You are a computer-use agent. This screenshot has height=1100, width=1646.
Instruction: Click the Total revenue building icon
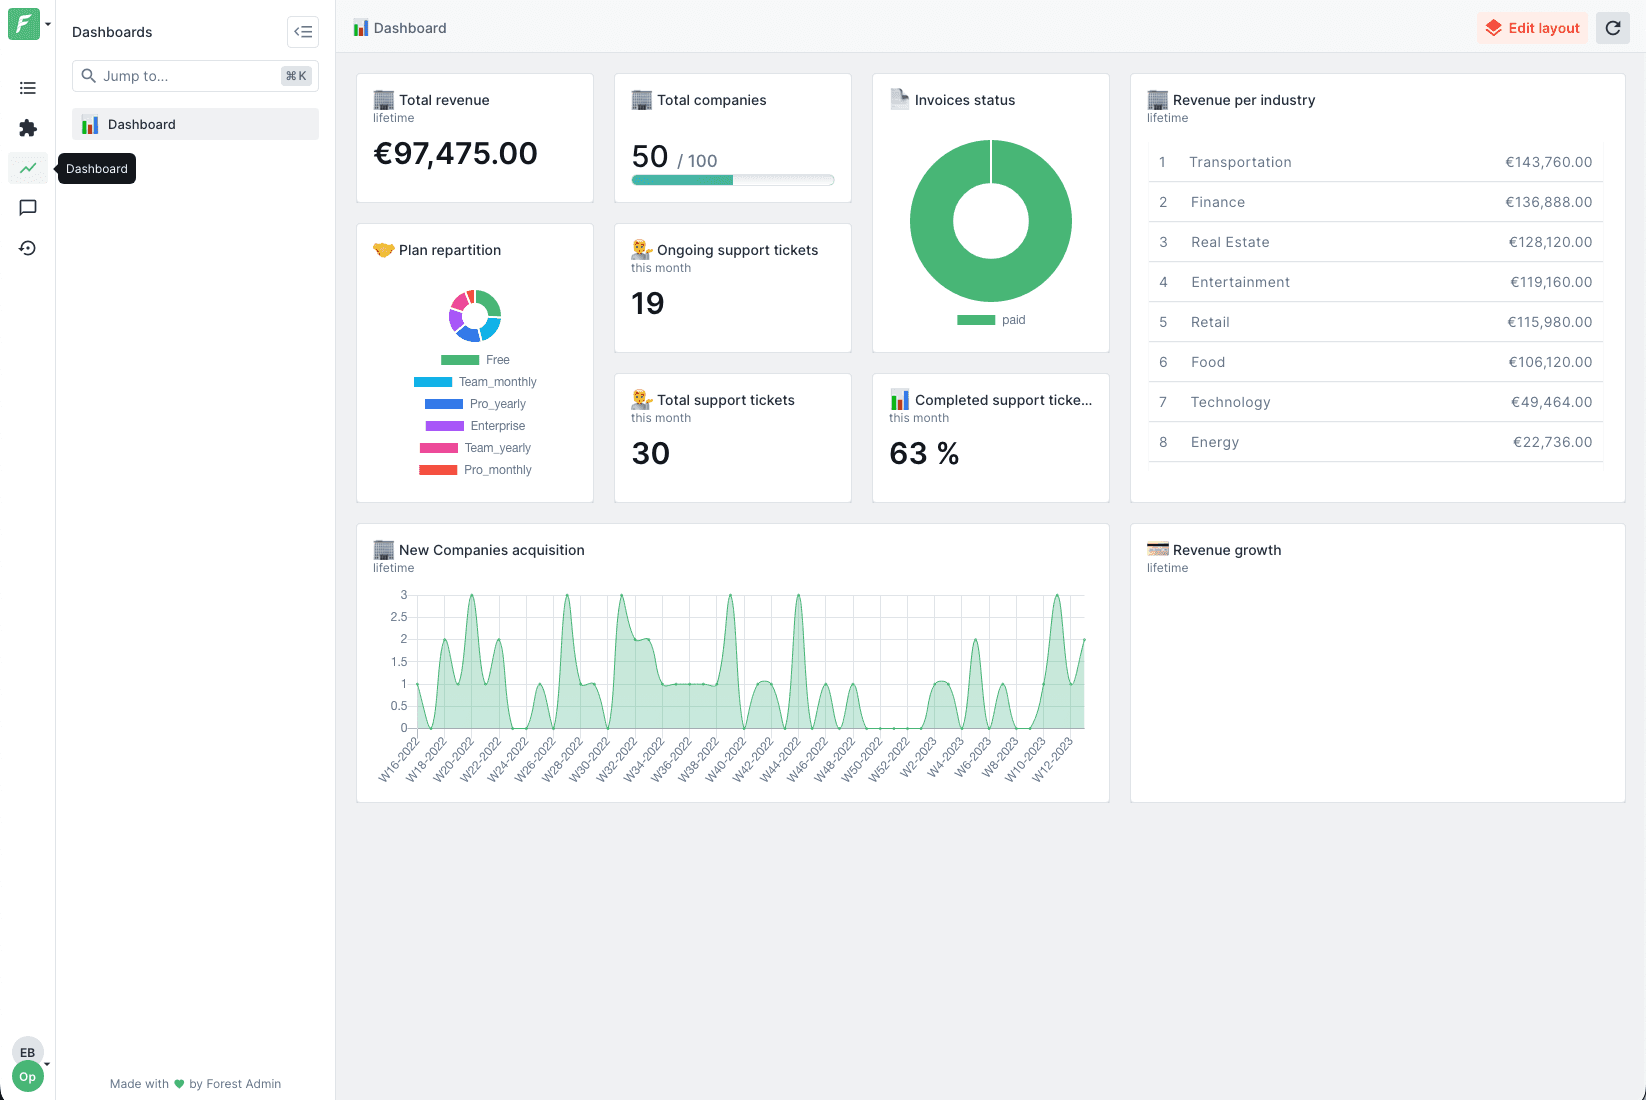(x=384, y=100)
